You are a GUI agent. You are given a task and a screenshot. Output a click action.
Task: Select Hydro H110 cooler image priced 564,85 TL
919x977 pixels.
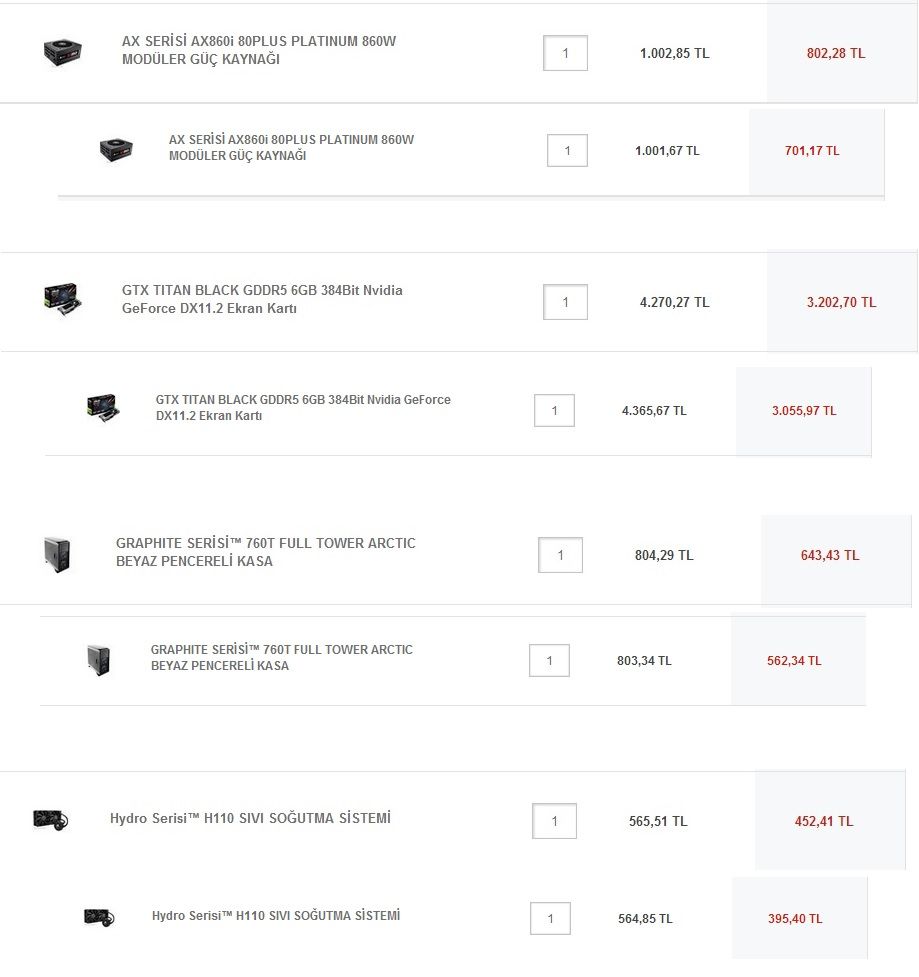[x=98, y=917]
